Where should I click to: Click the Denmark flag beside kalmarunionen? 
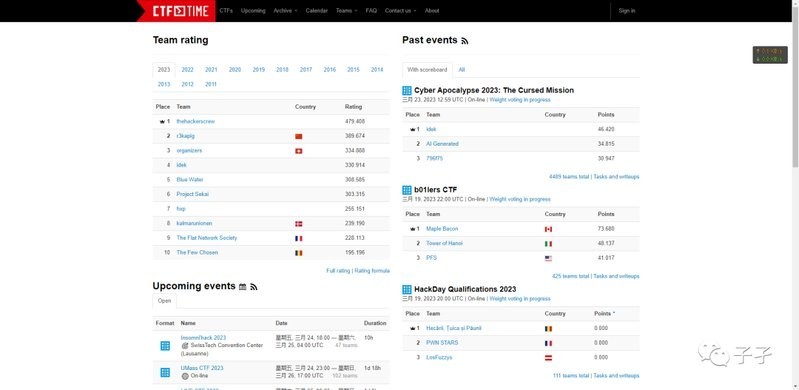[x=299, y=224]
